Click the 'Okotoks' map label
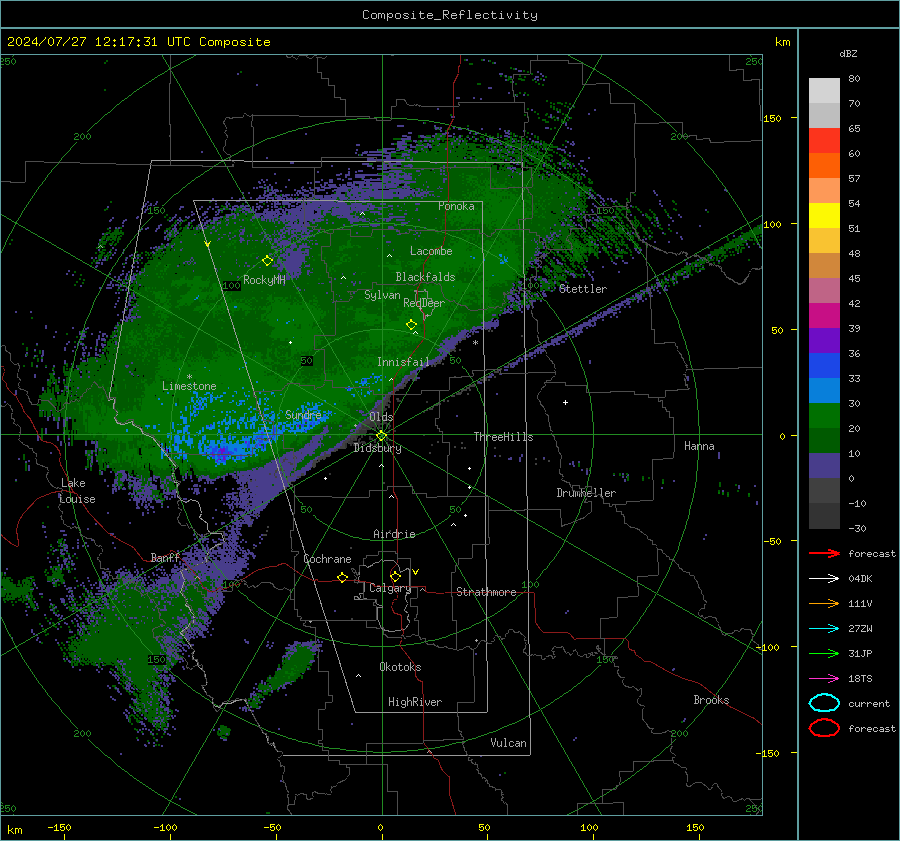The width and height of the screenshot is (900, 841). 400,667
